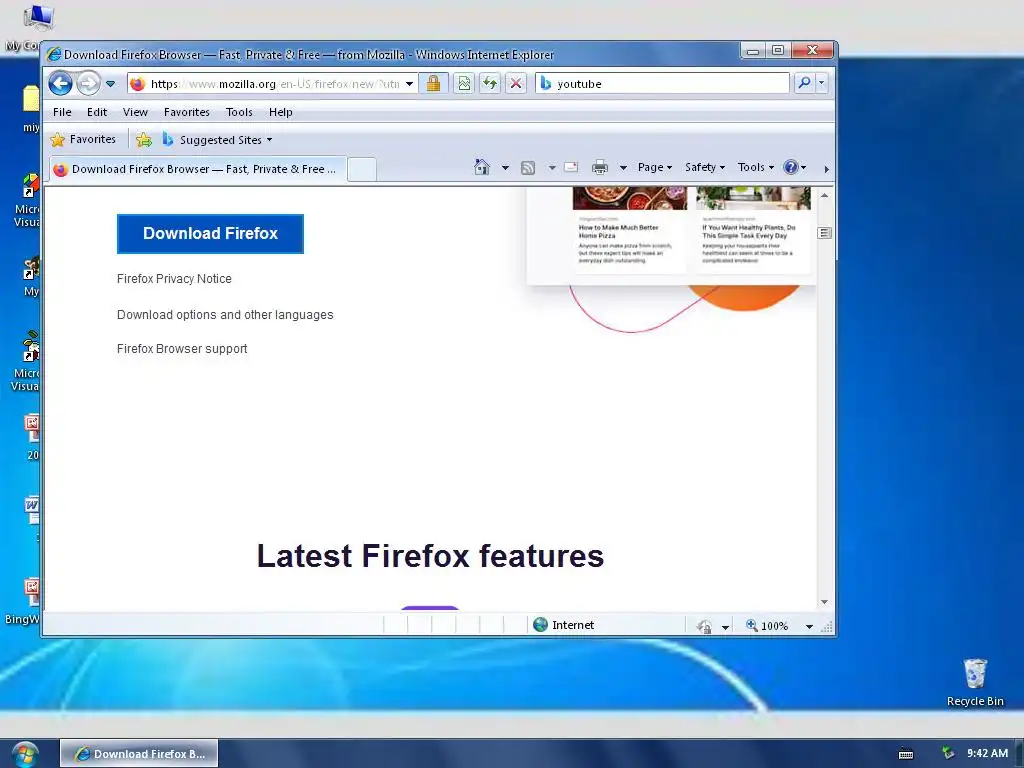Viewport: 1024px width, 768px height.
Task: Click the on-screen keyboard tray icon
Action: tap(906, 754)
